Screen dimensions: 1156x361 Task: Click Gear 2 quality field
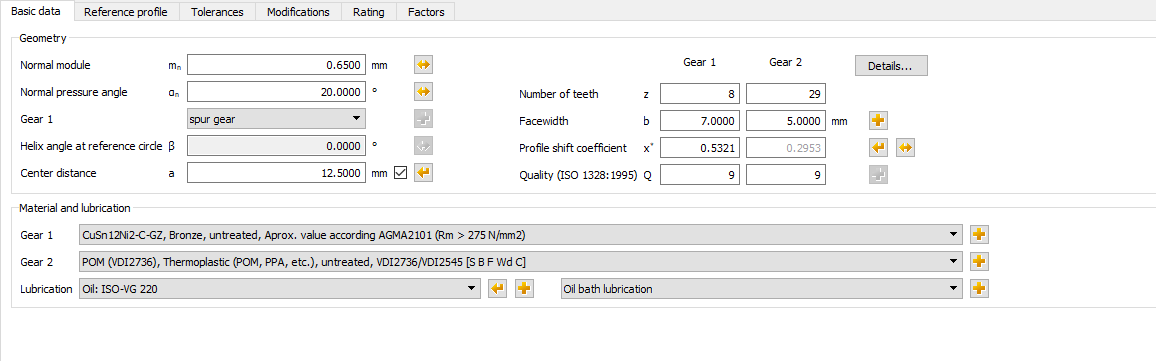coord(786,175)
